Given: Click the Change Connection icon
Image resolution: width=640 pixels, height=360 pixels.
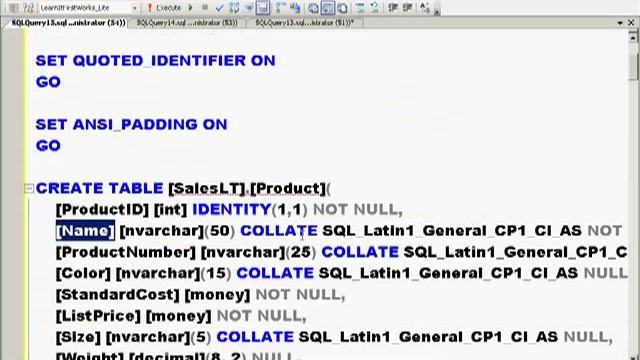Looking at the screenshot, I should coord(28,7).
